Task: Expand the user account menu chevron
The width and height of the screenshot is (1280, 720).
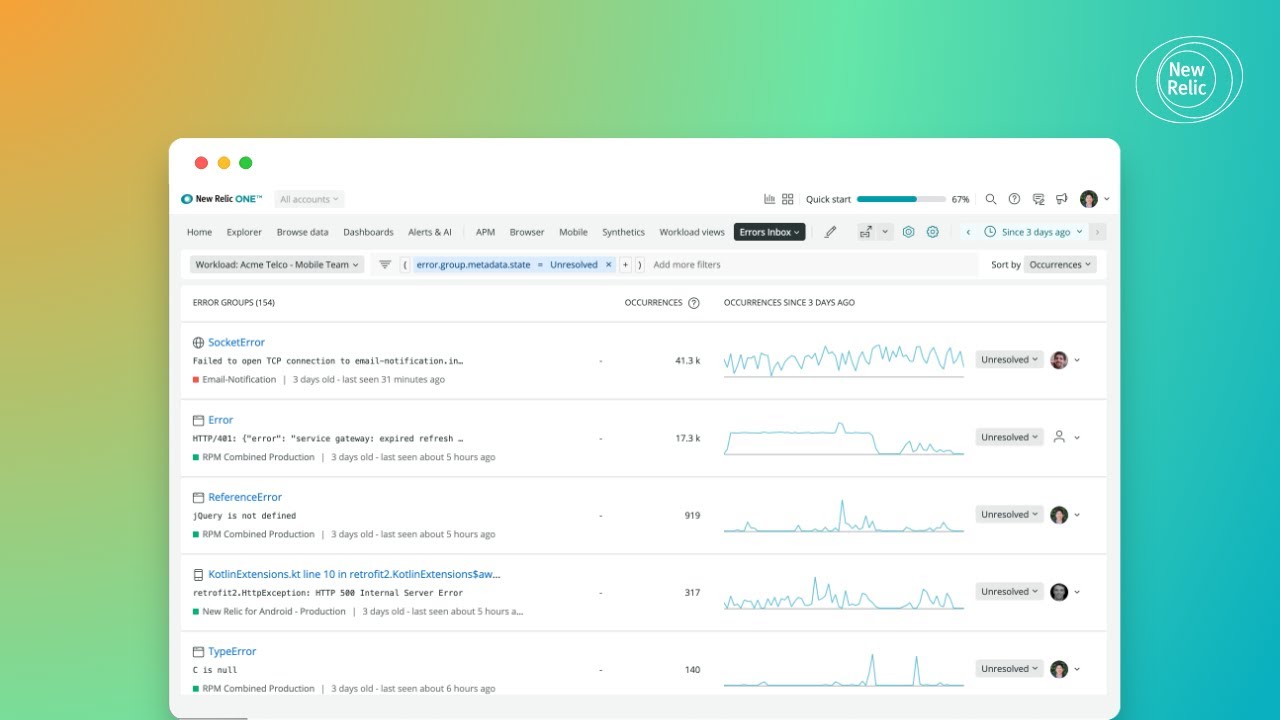Action: (x=1106, y=199)
